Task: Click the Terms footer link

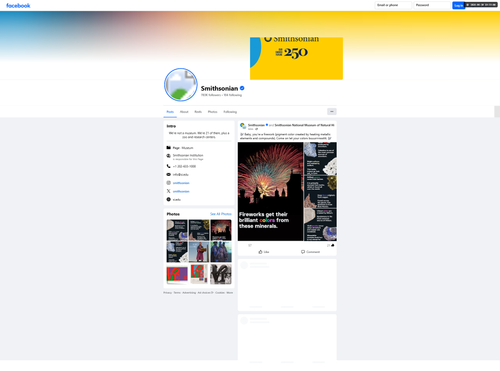Action: point(177,293)
